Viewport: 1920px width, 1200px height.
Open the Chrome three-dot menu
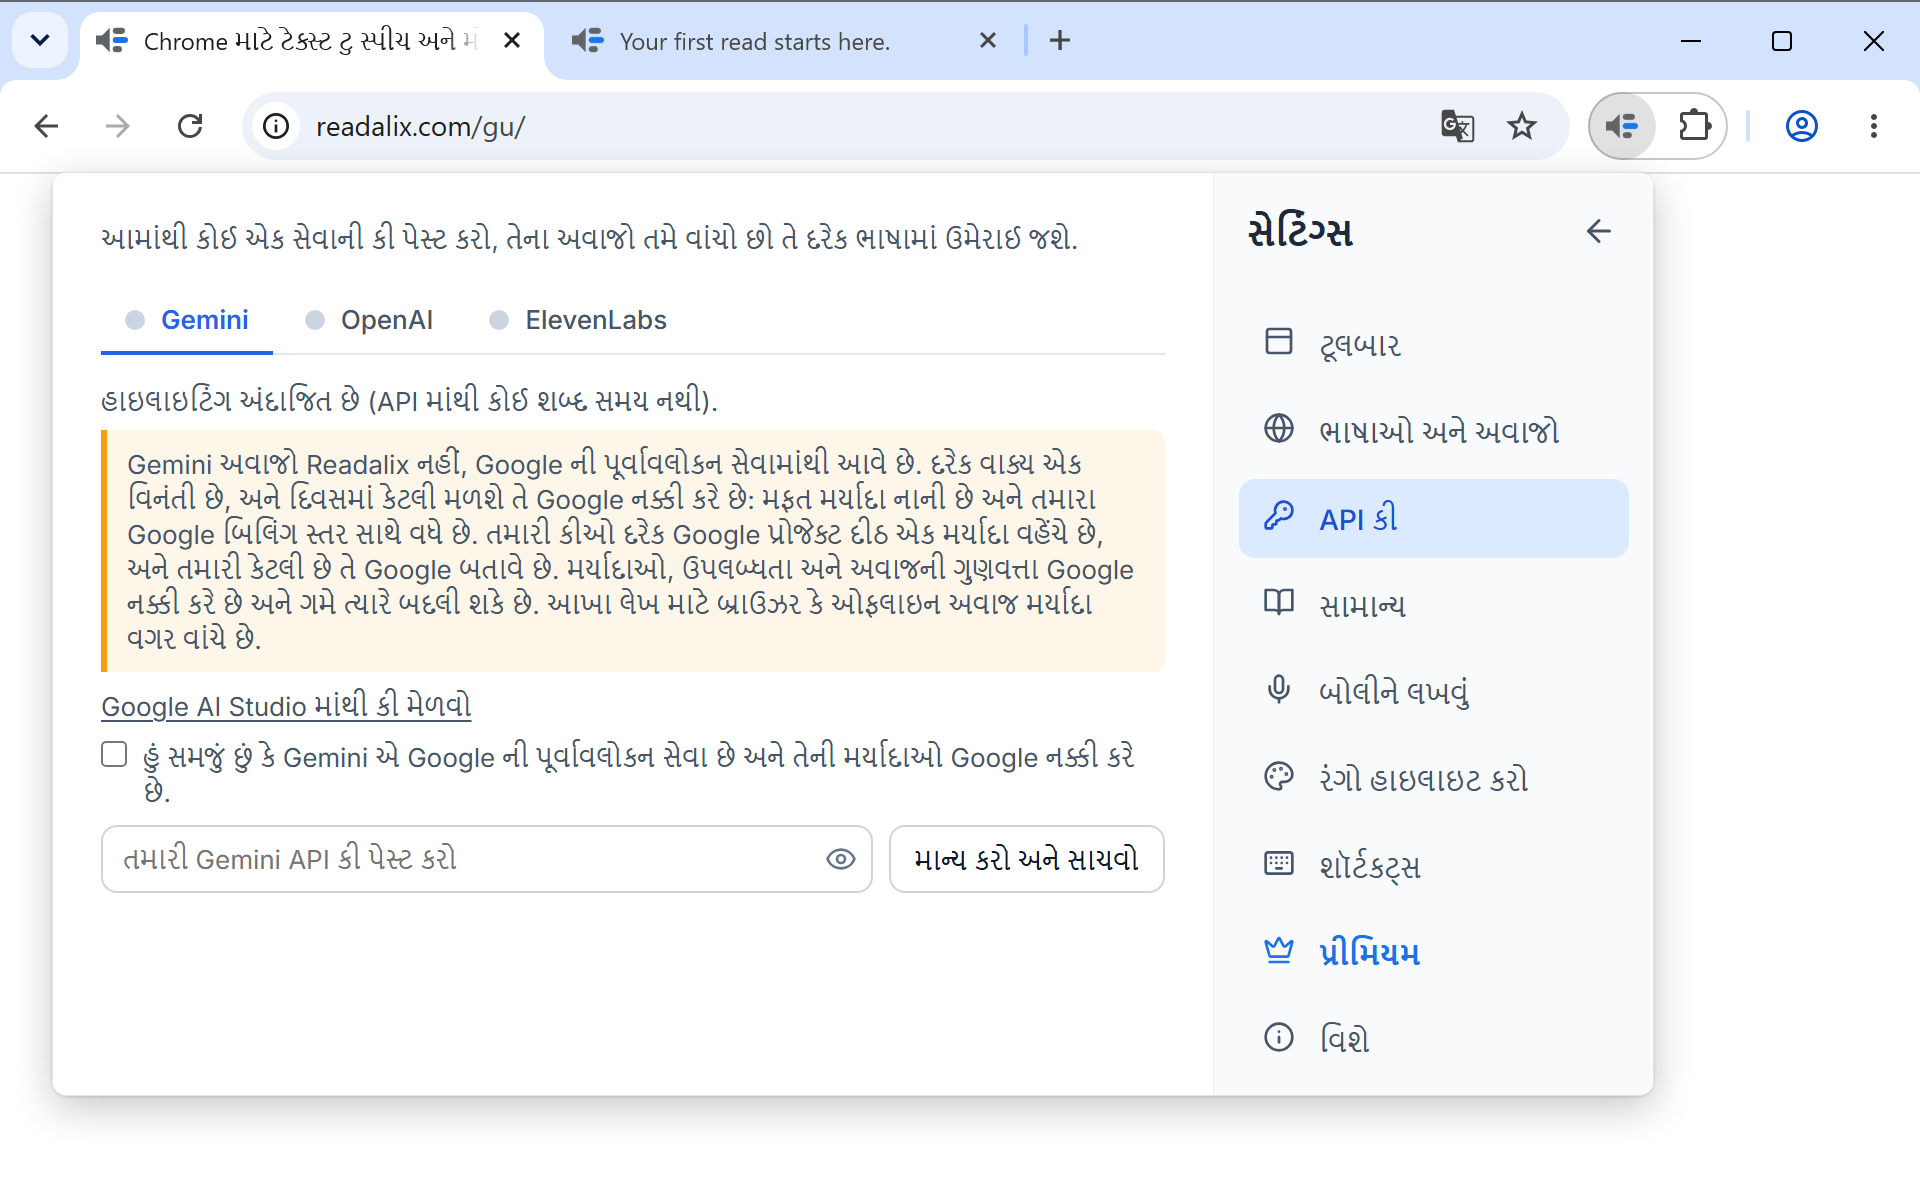(1873, 126)
